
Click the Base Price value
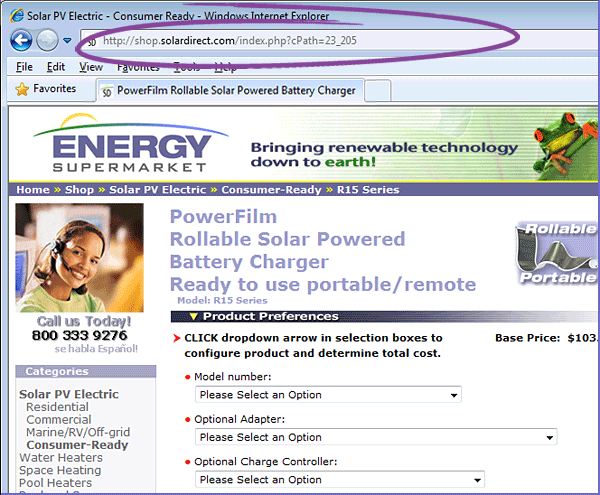[582, 338]
